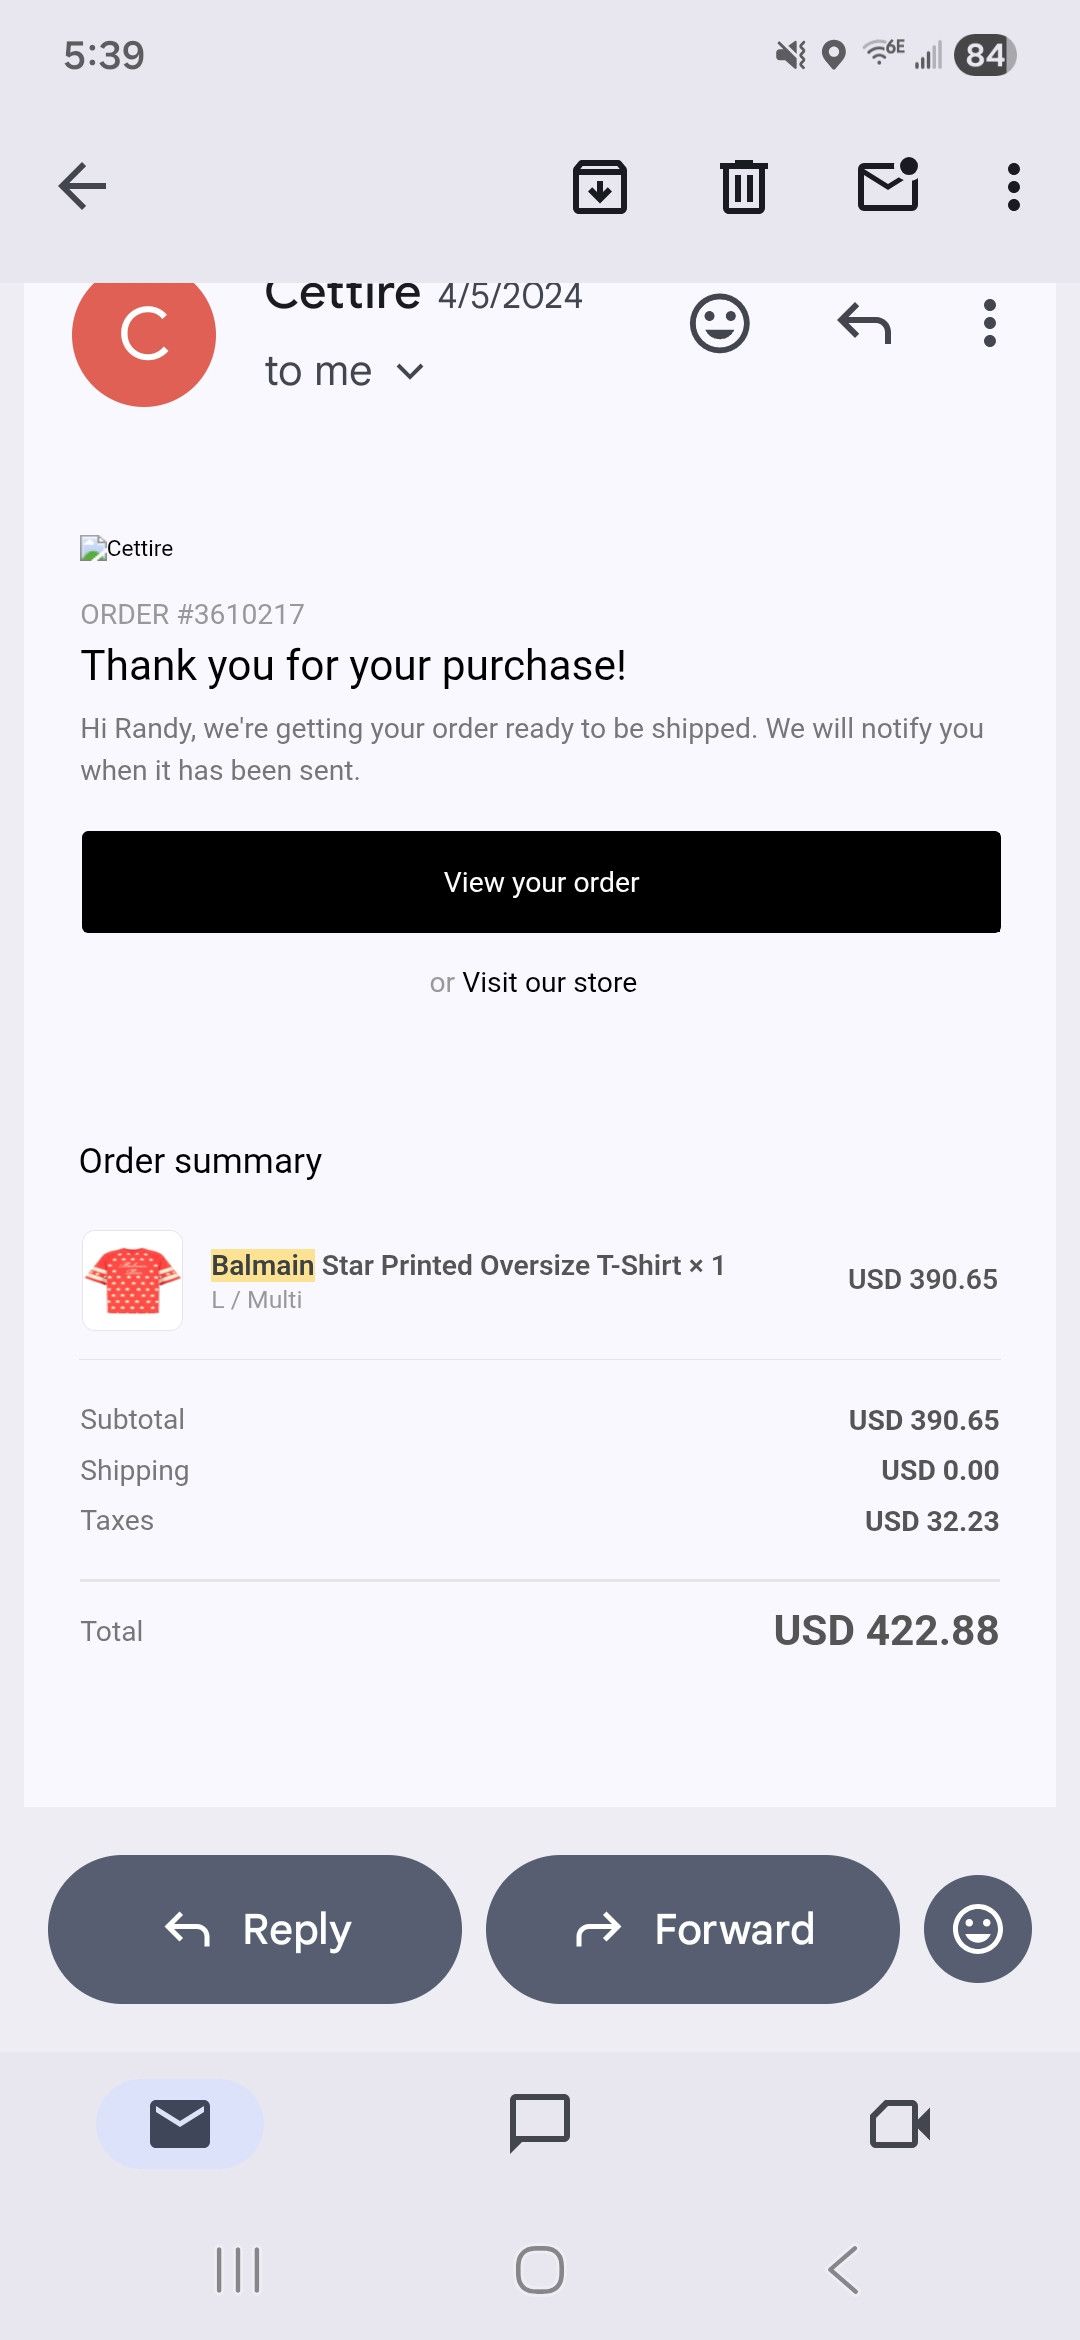The height and width of the screenshot is (2340, 1080).
Task: Open the message options three-dot menu
Action: [x=990, y=323]
